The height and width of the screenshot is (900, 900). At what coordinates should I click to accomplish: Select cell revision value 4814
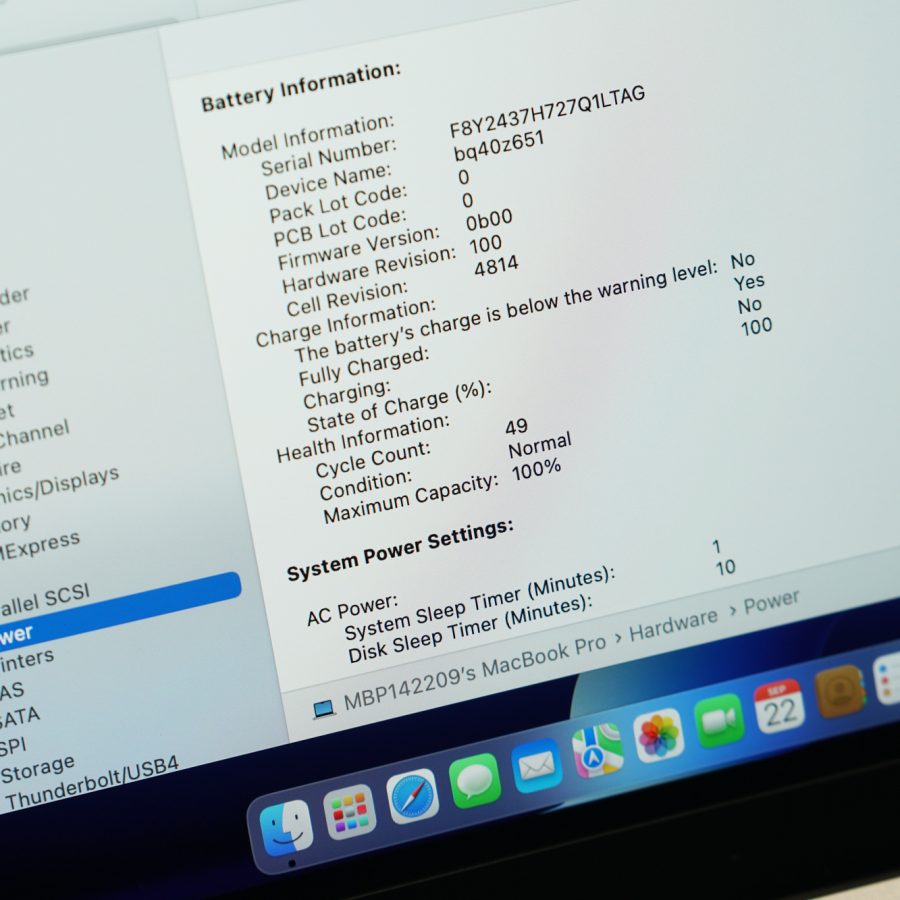(496, 266)
